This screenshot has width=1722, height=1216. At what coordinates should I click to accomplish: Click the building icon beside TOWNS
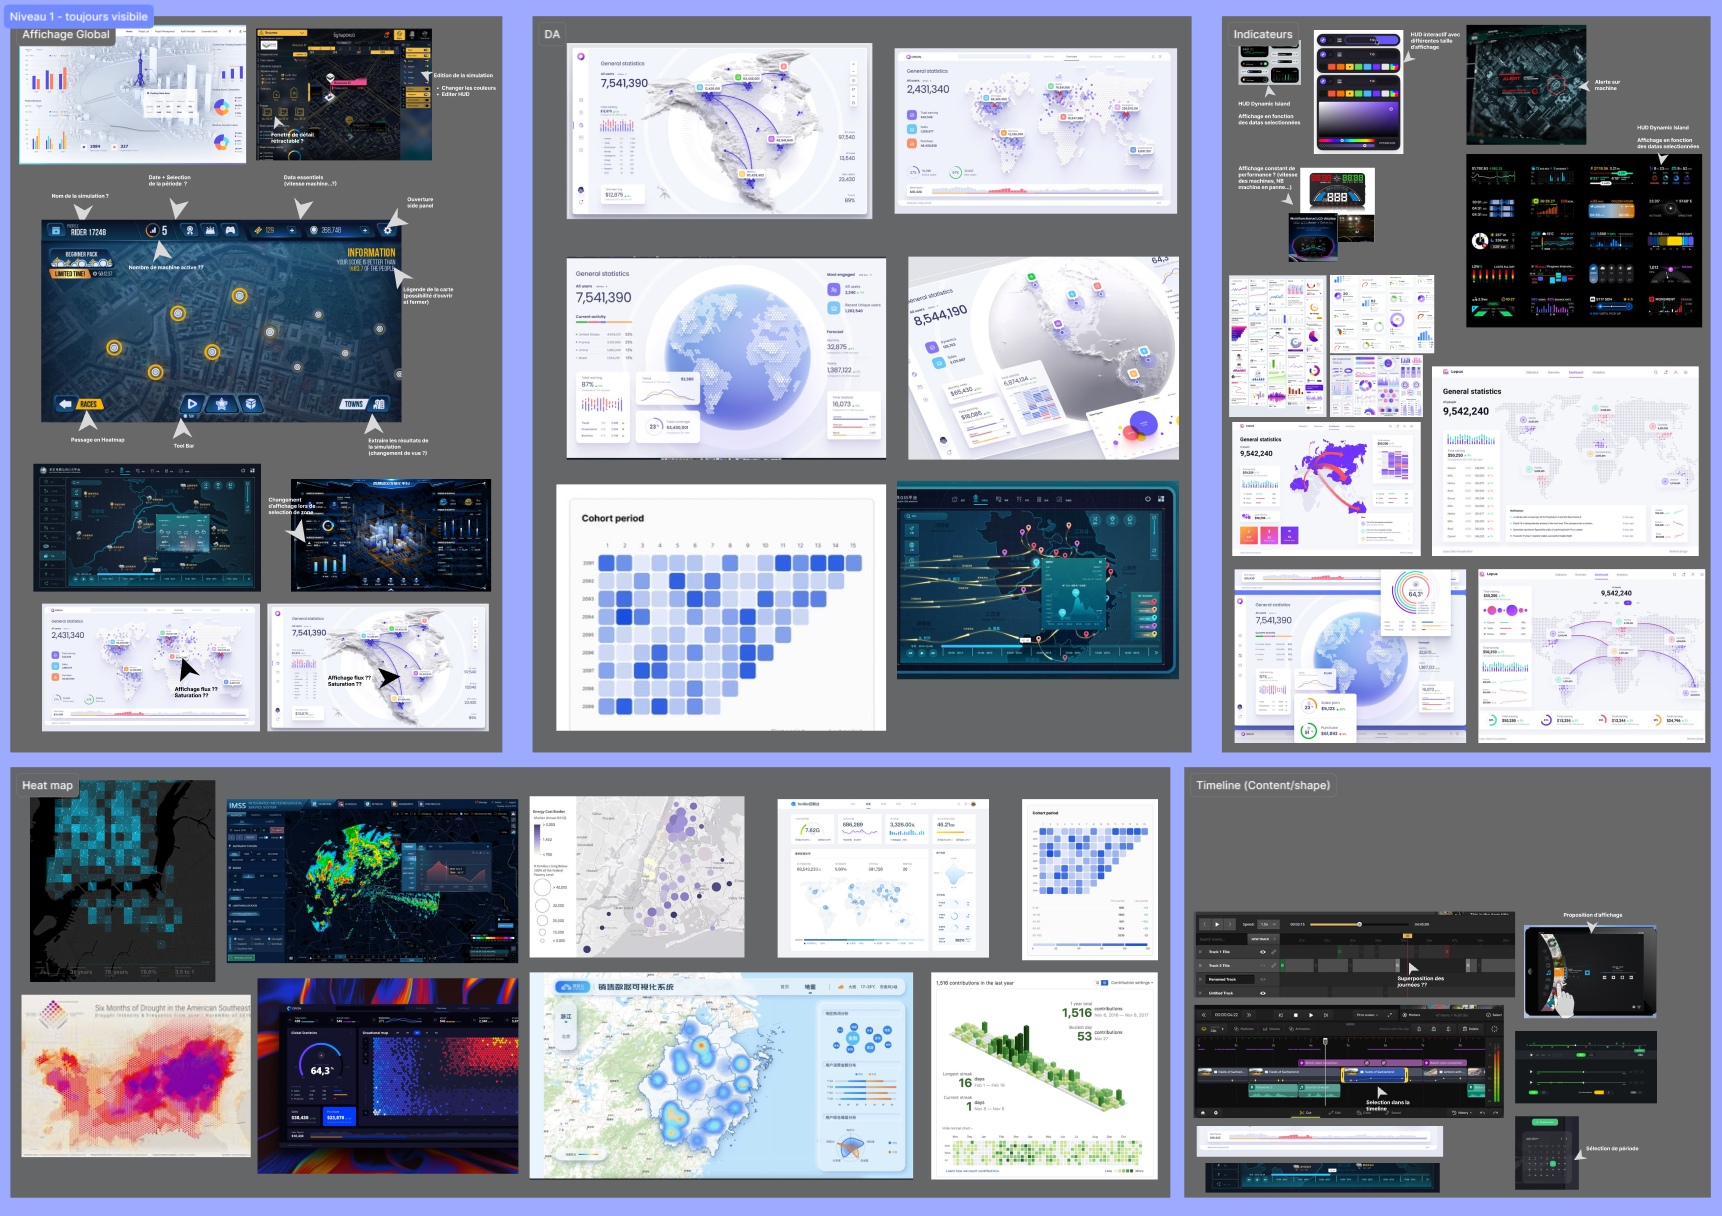(378, 404)
